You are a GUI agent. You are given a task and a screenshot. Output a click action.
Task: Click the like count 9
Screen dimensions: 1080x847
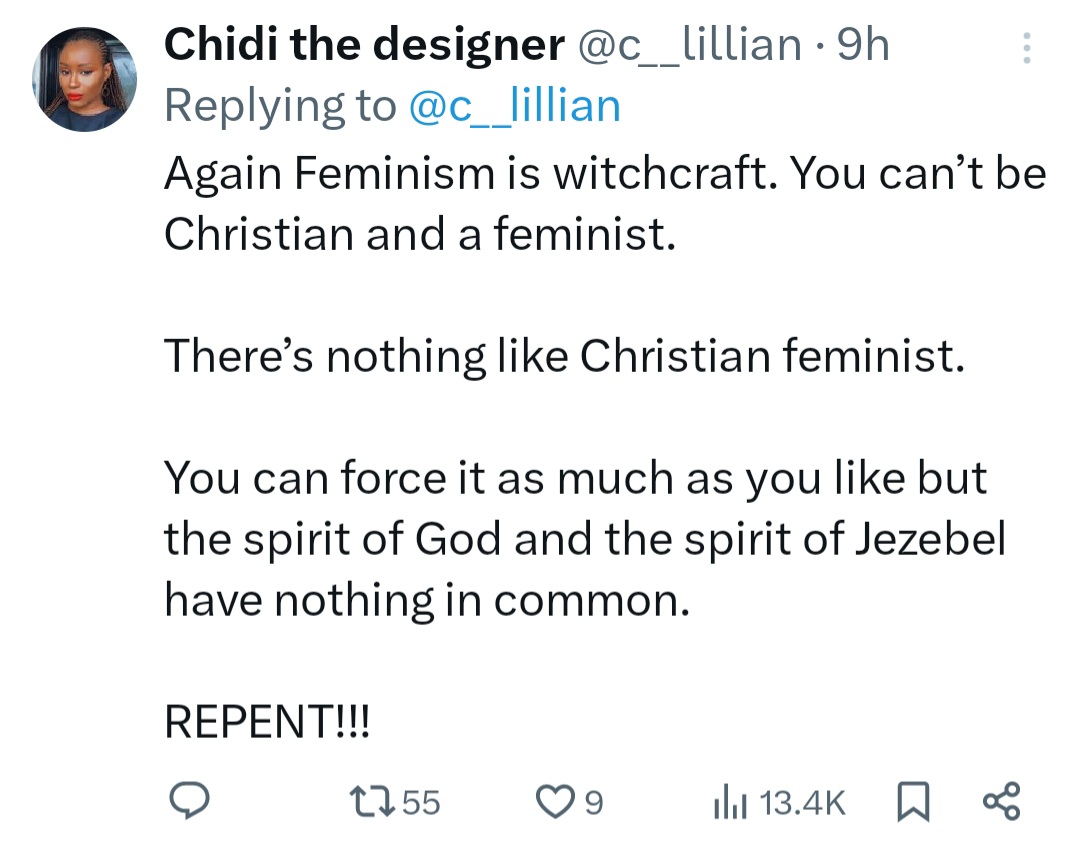[593, 802]
